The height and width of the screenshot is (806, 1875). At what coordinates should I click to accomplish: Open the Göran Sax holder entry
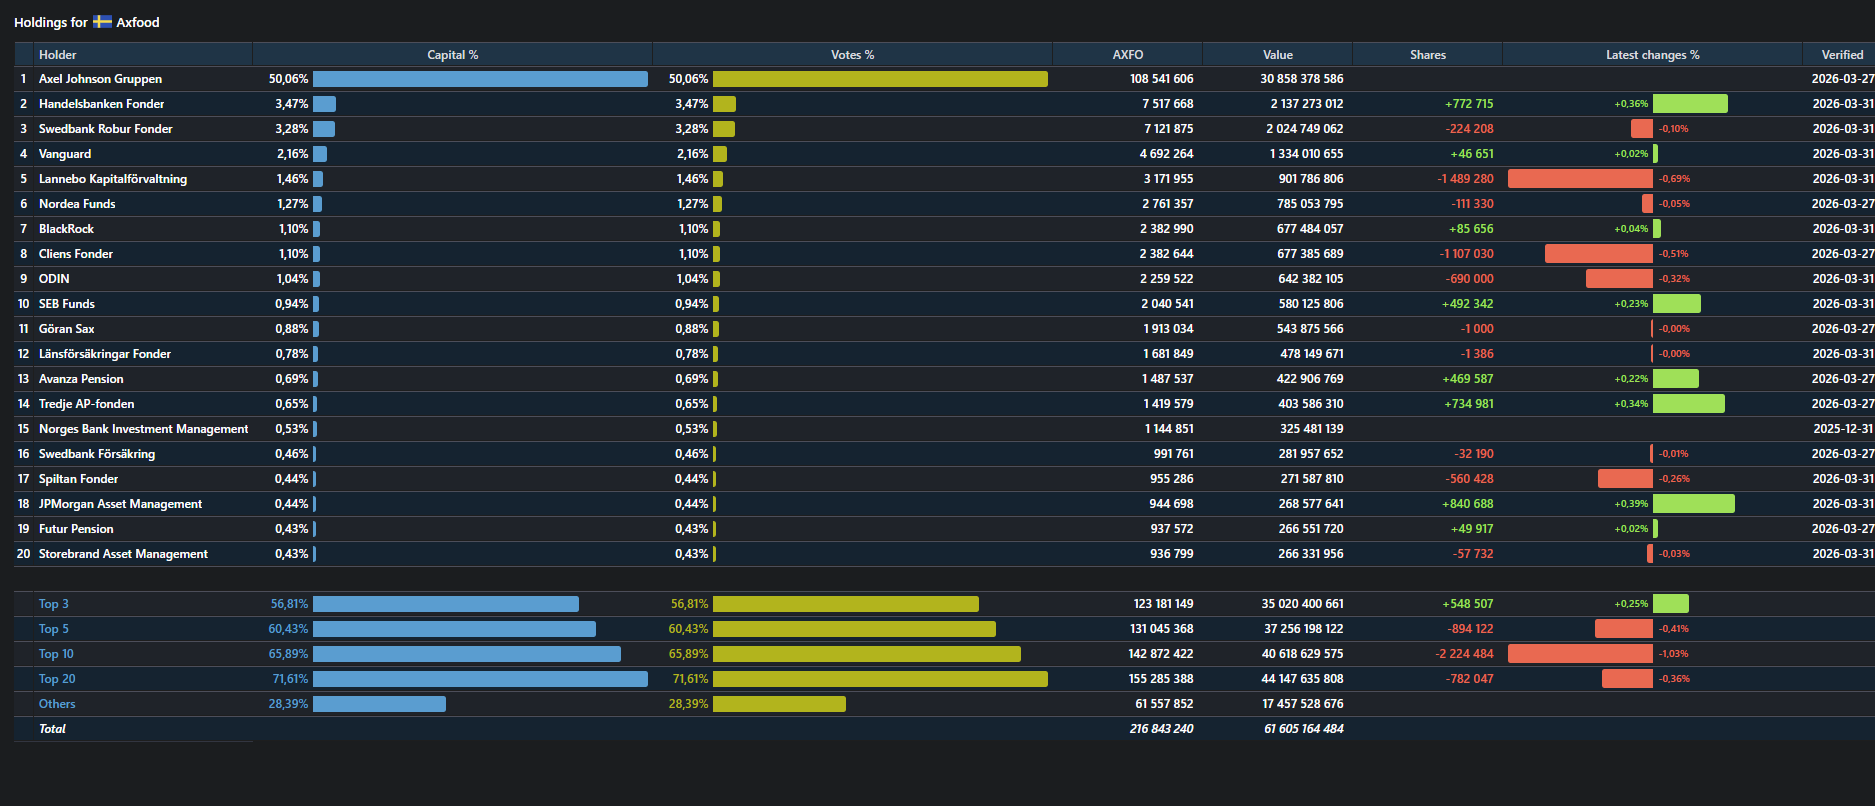pyautogui.click(x=67, y=329)
